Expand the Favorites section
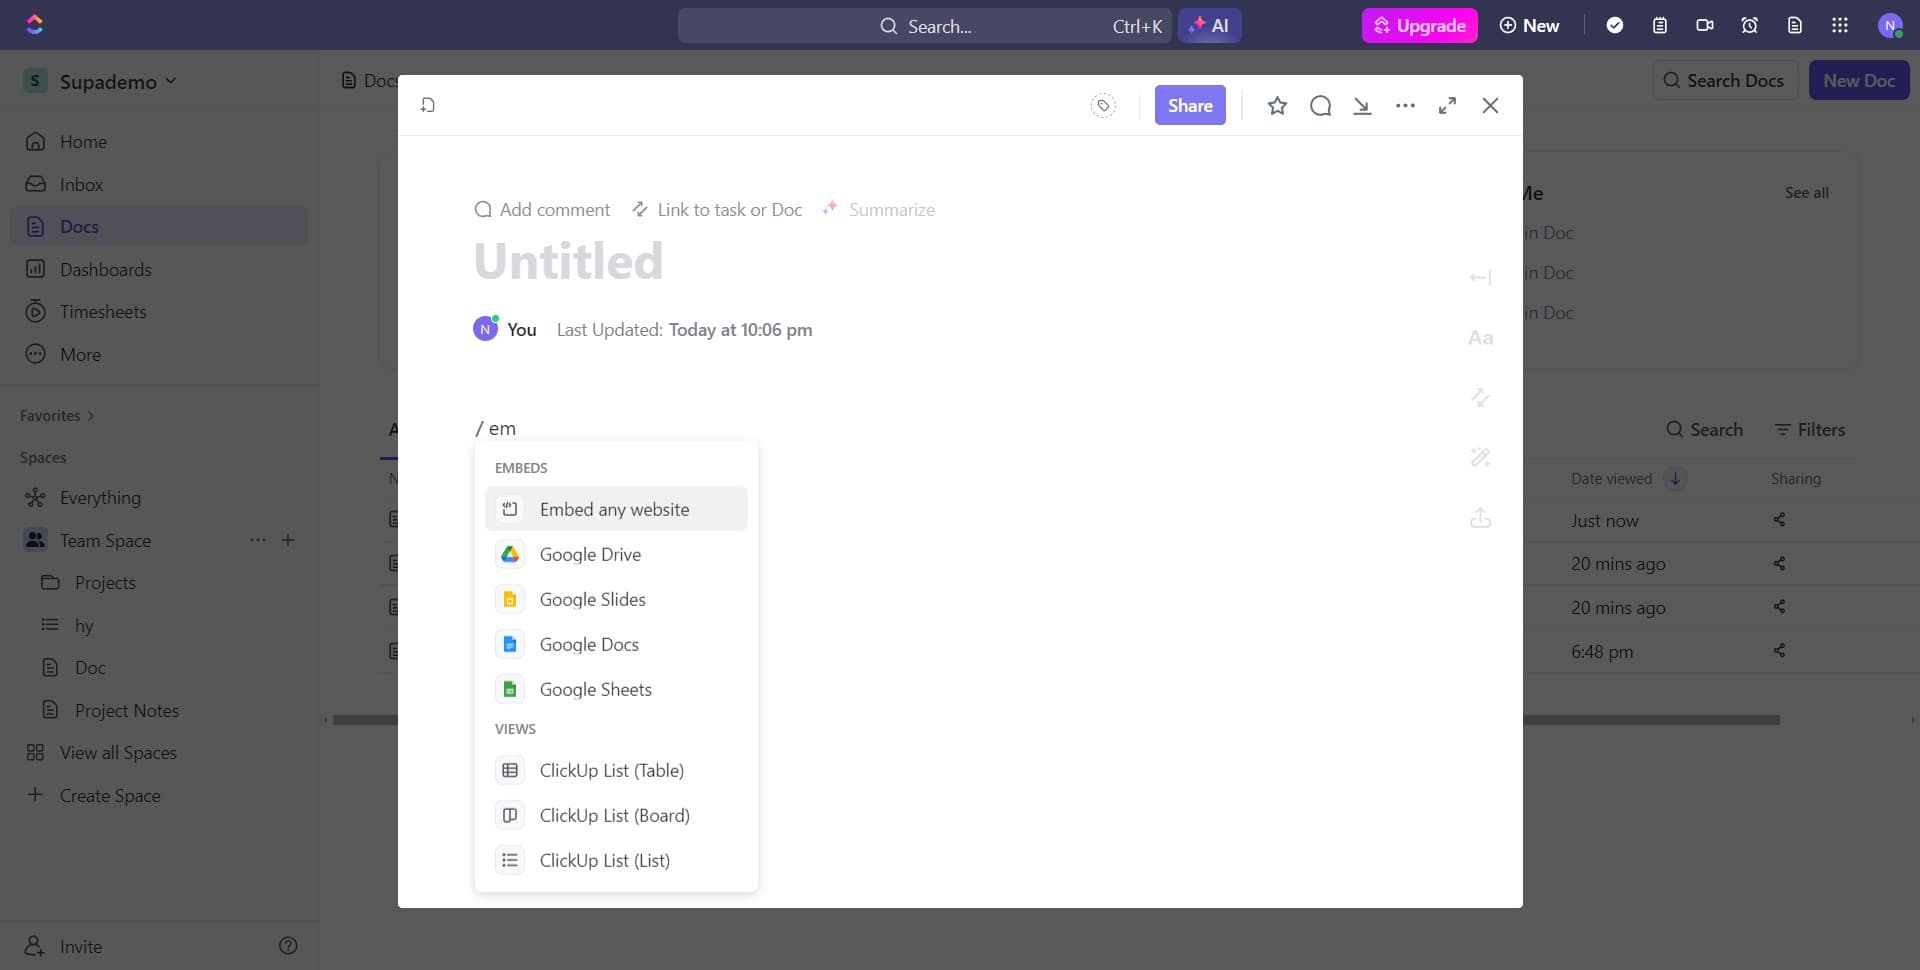The image size is (1920, 970). coord(90,415)
